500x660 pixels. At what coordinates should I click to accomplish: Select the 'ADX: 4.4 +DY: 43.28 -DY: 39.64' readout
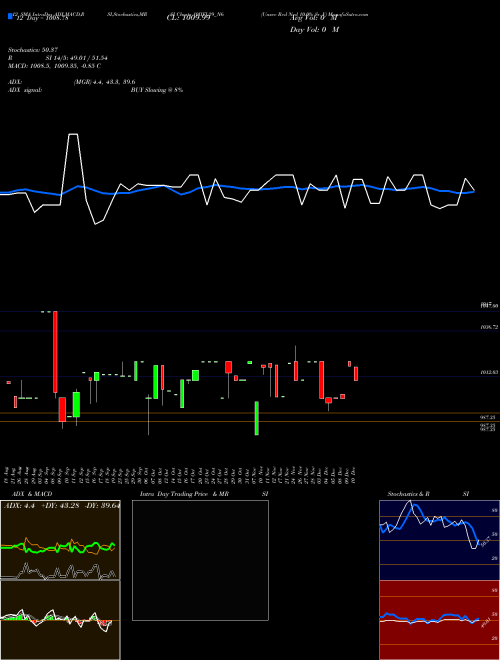[x=61, y=505]
